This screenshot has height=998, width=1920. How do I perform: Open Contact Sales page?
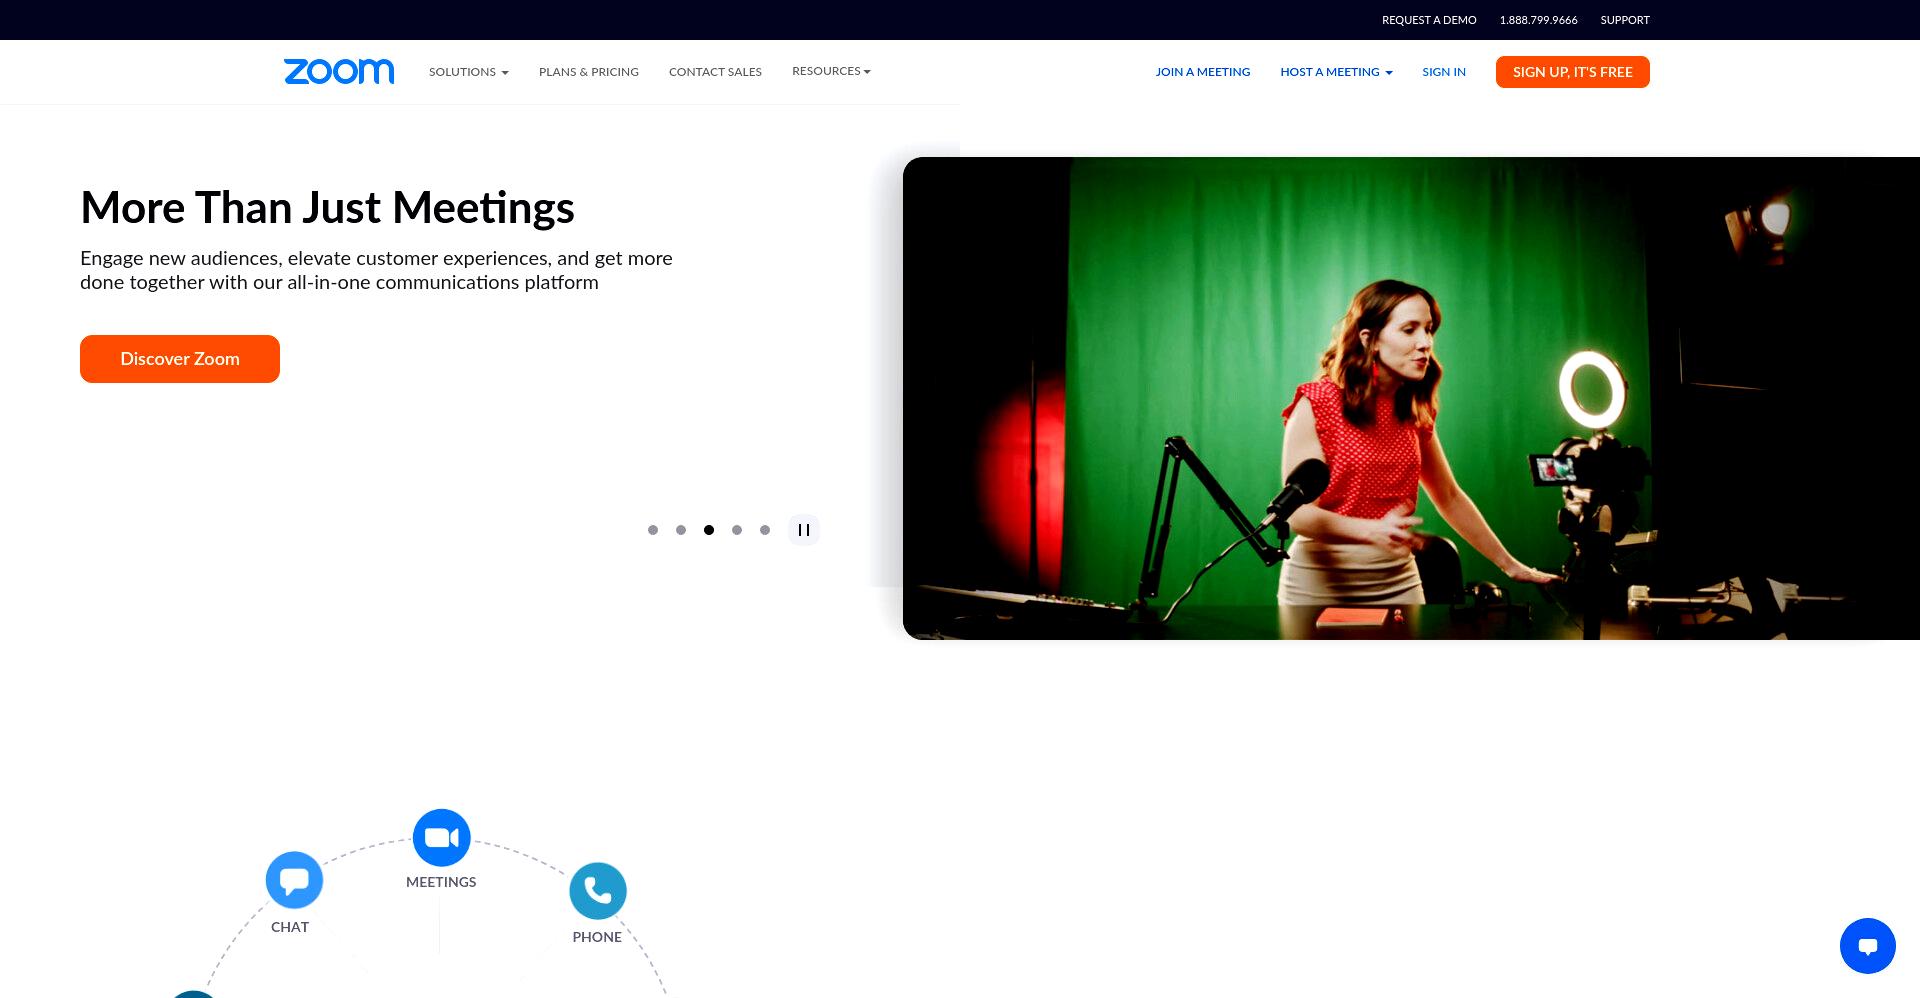pyautogui.click(x=715, y=72)
